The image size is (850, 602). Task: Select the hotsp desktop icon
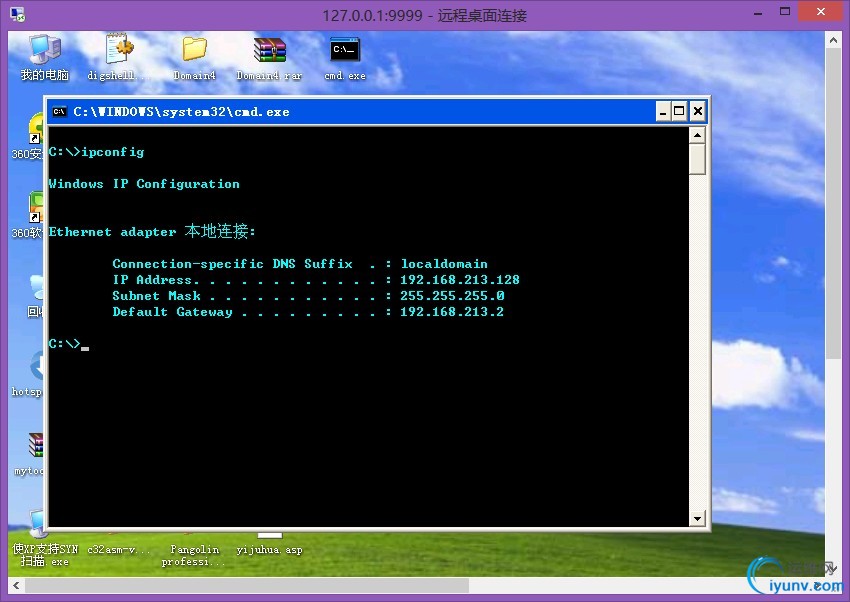coord(37,366)
